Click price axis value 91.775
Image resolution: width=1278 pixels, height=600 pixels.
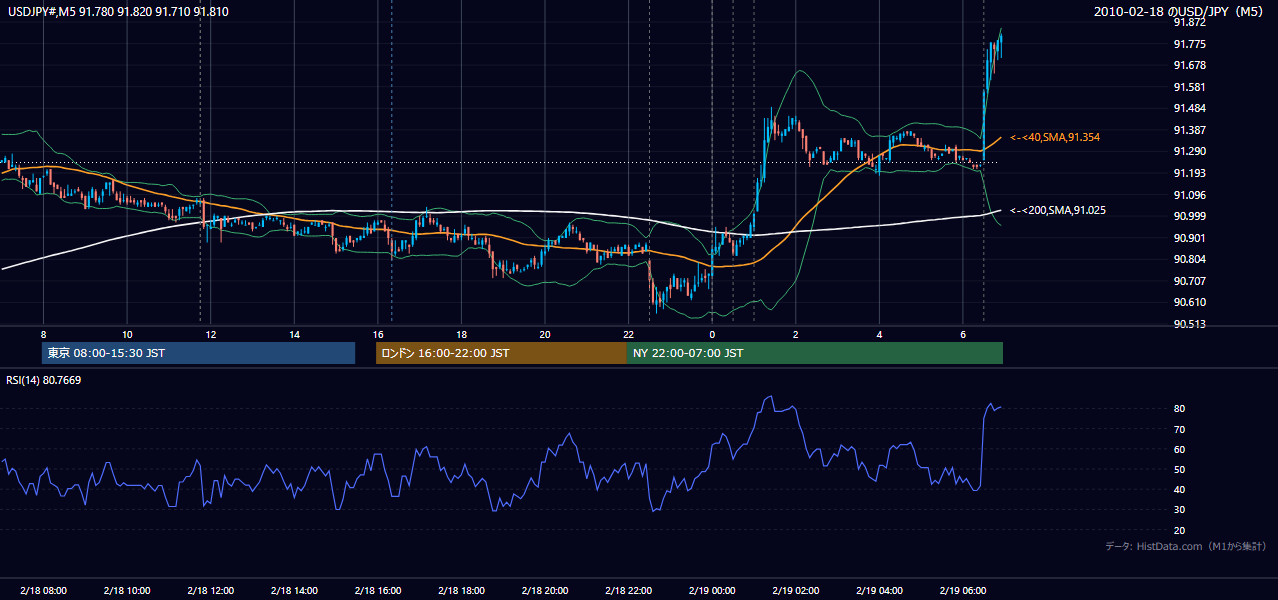(1190, 44)
